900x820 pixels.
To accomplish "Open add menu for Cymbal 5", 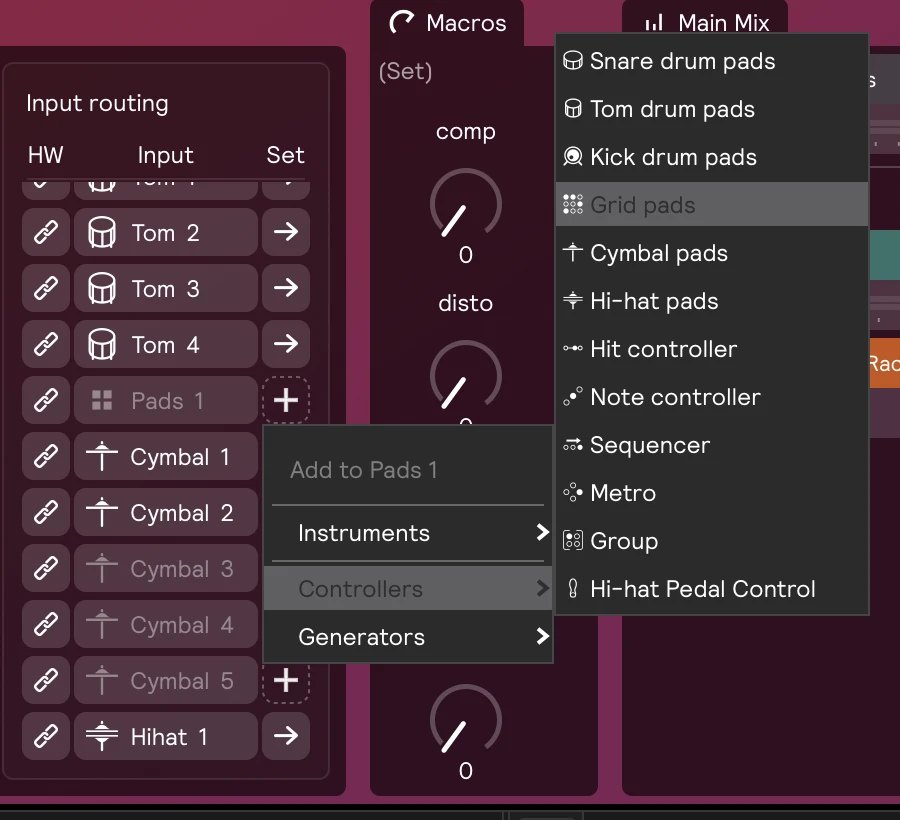I will (286, 682).
